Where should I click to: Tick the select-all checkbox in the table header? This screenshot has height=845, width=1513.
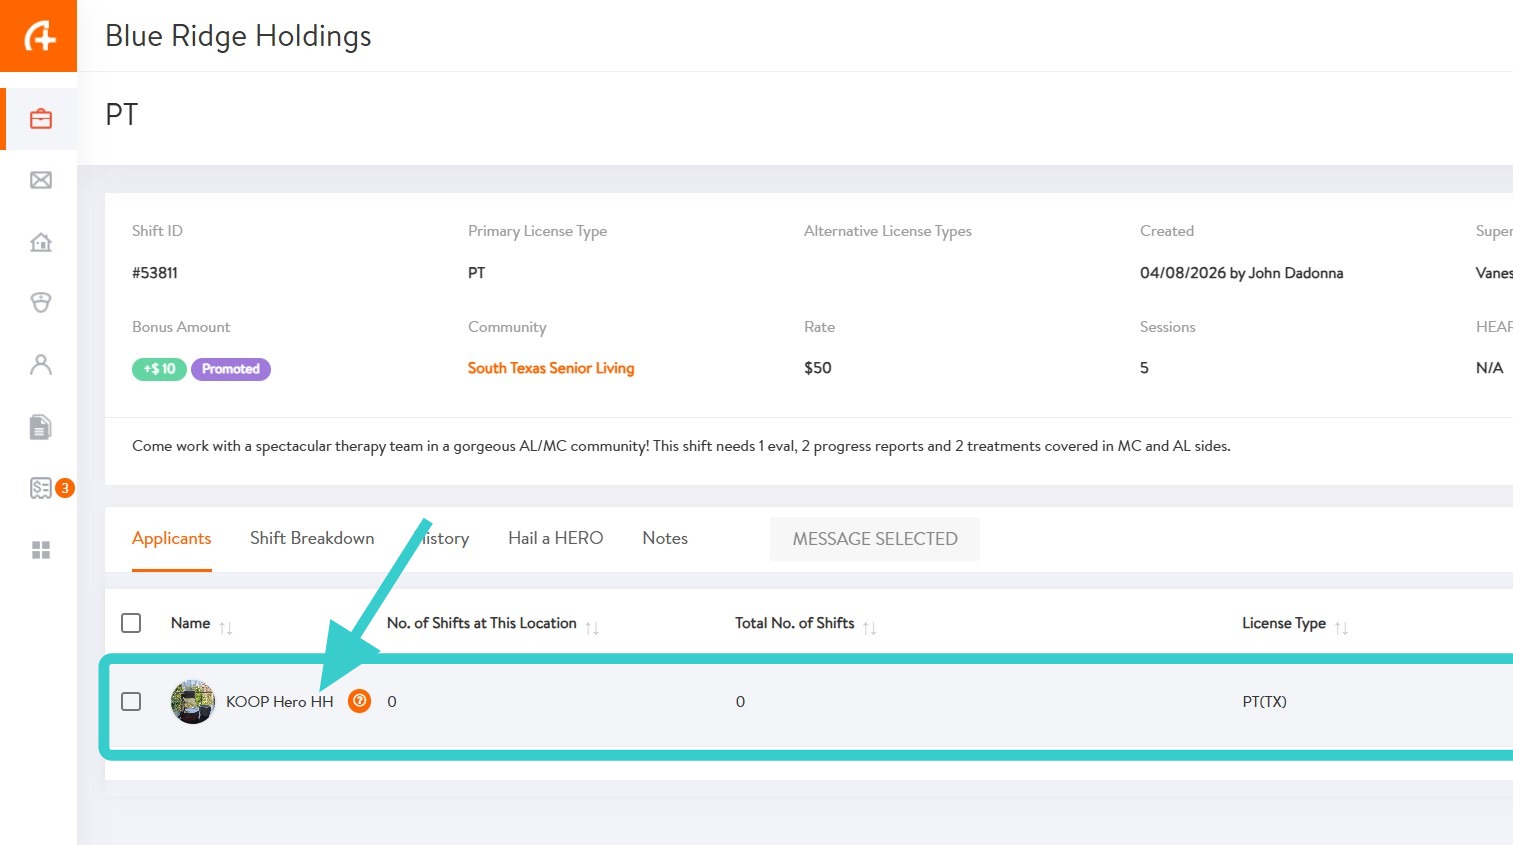tap(131, 623)
